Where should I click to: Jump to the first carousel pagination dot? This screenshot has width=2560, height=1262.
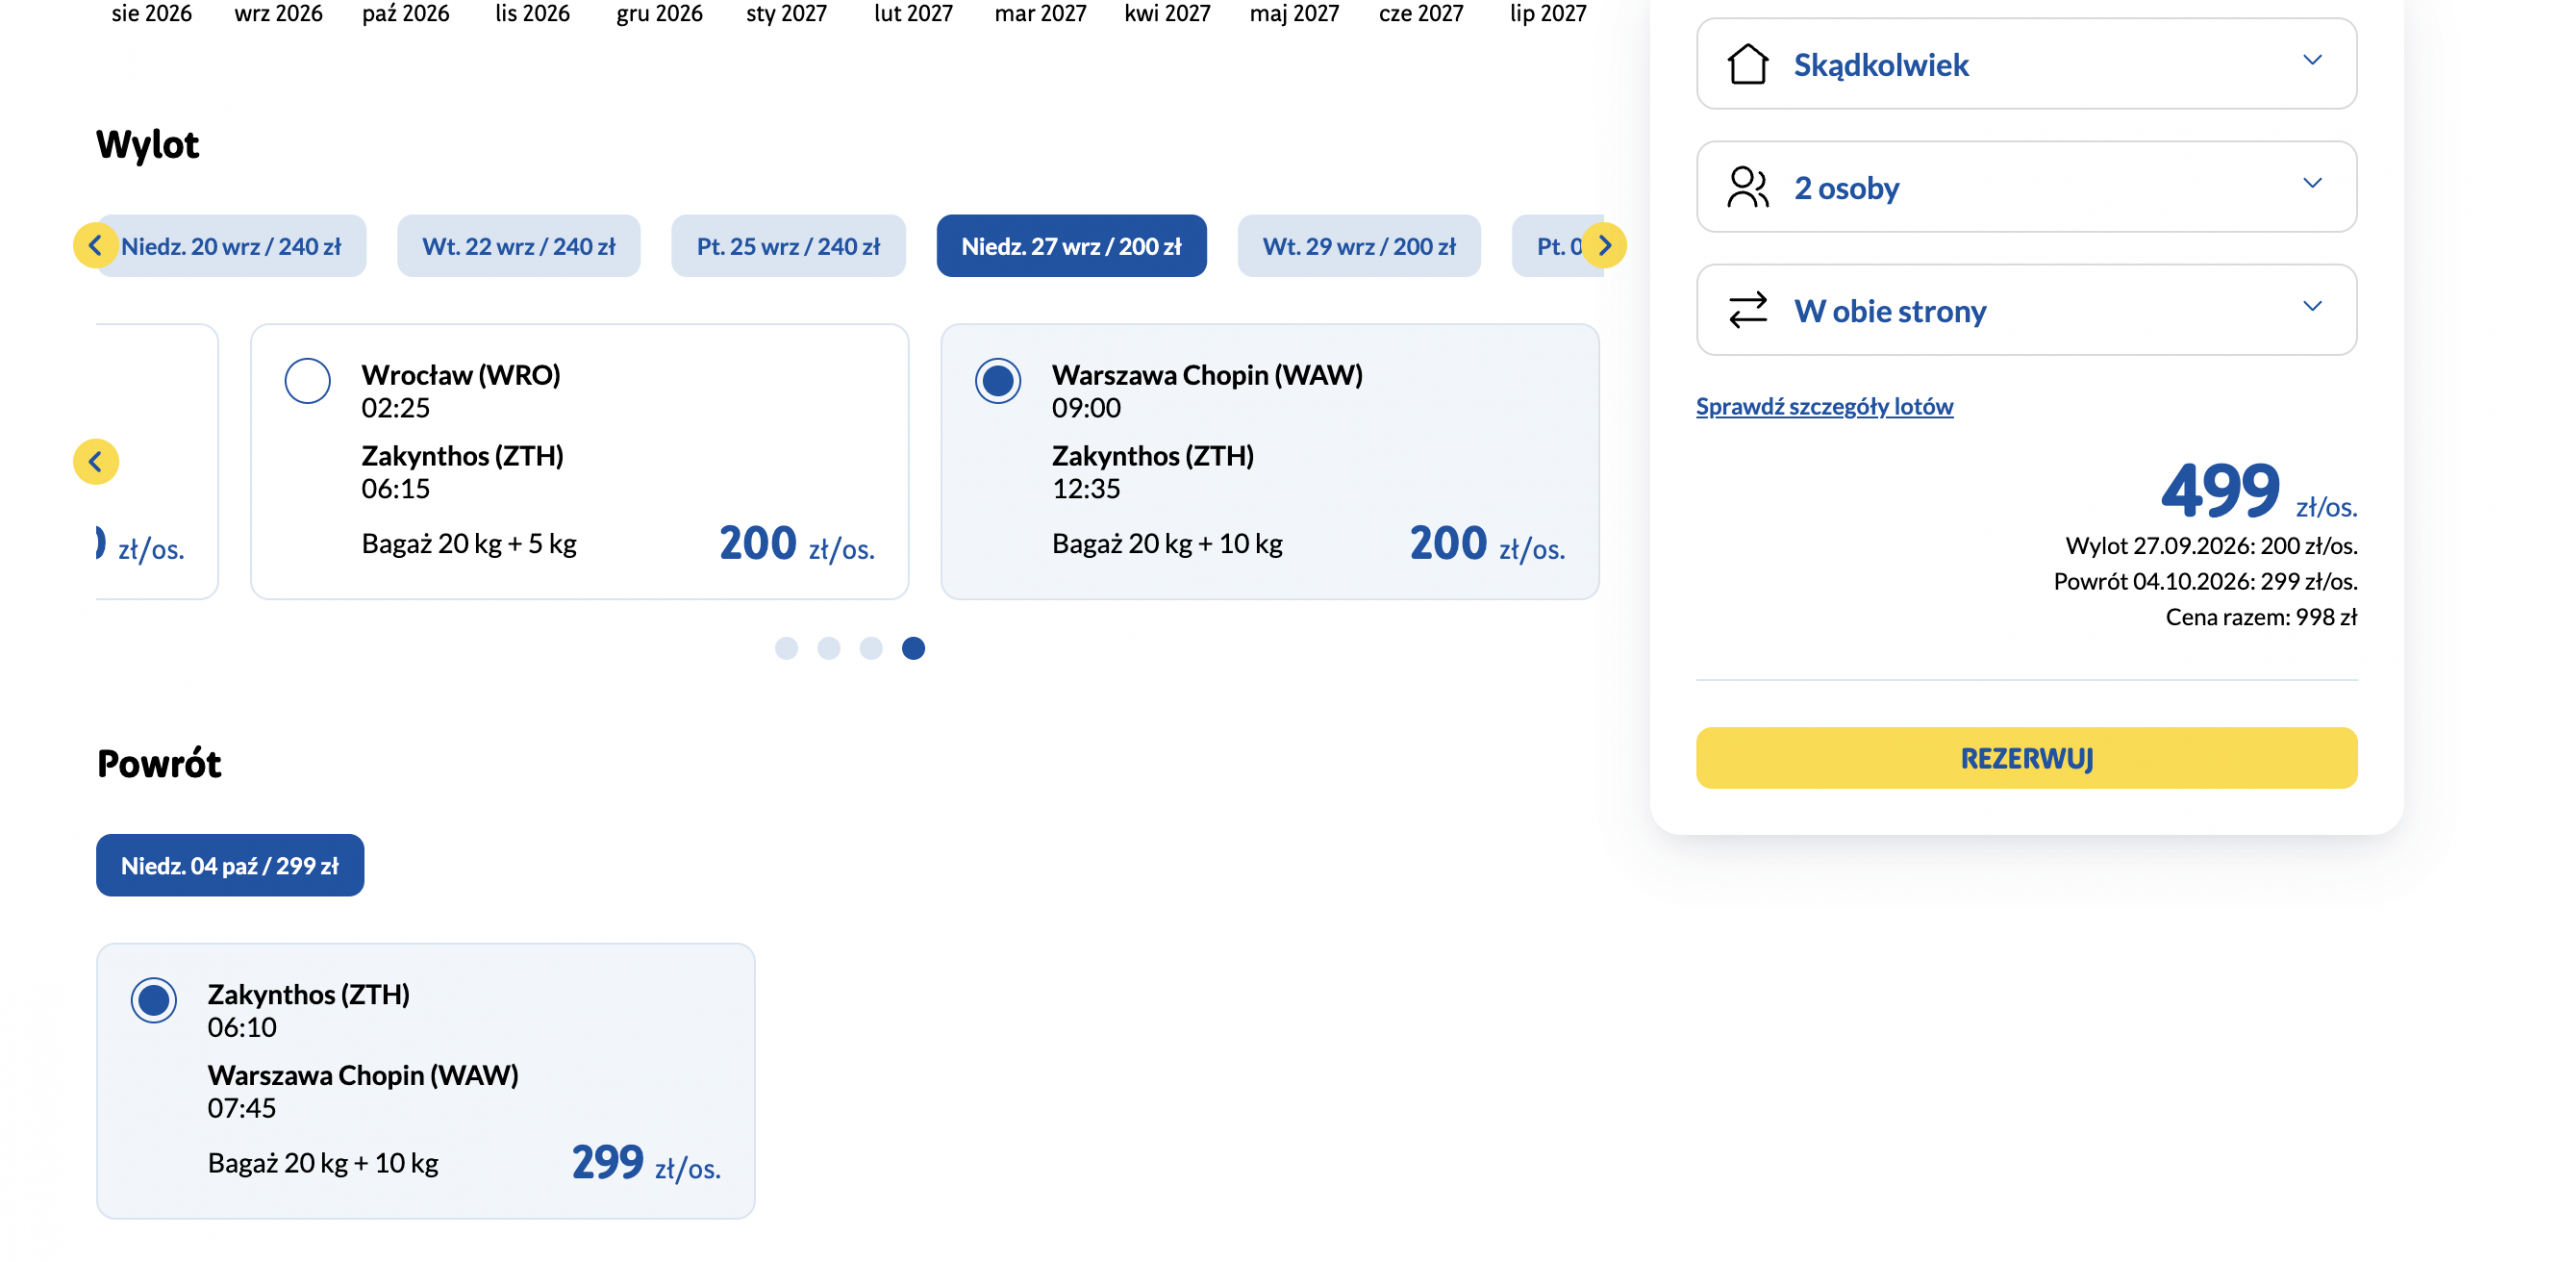tap(786, 648)
